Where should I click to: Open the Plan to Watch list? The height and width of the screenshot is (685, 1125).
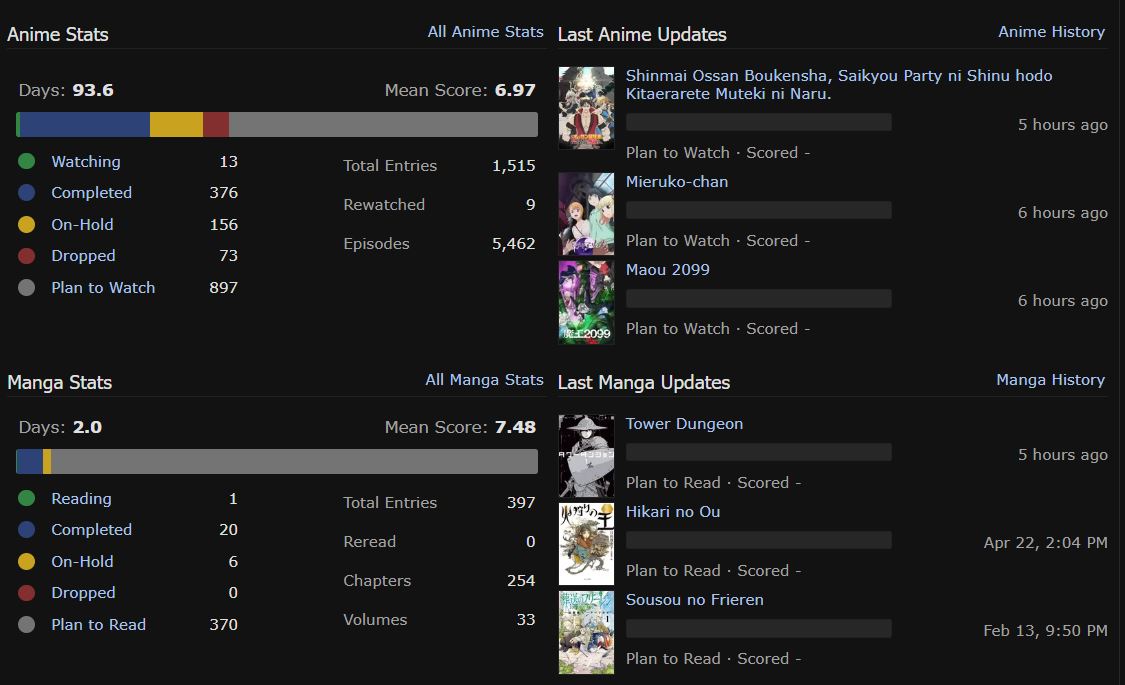[103, 288]
